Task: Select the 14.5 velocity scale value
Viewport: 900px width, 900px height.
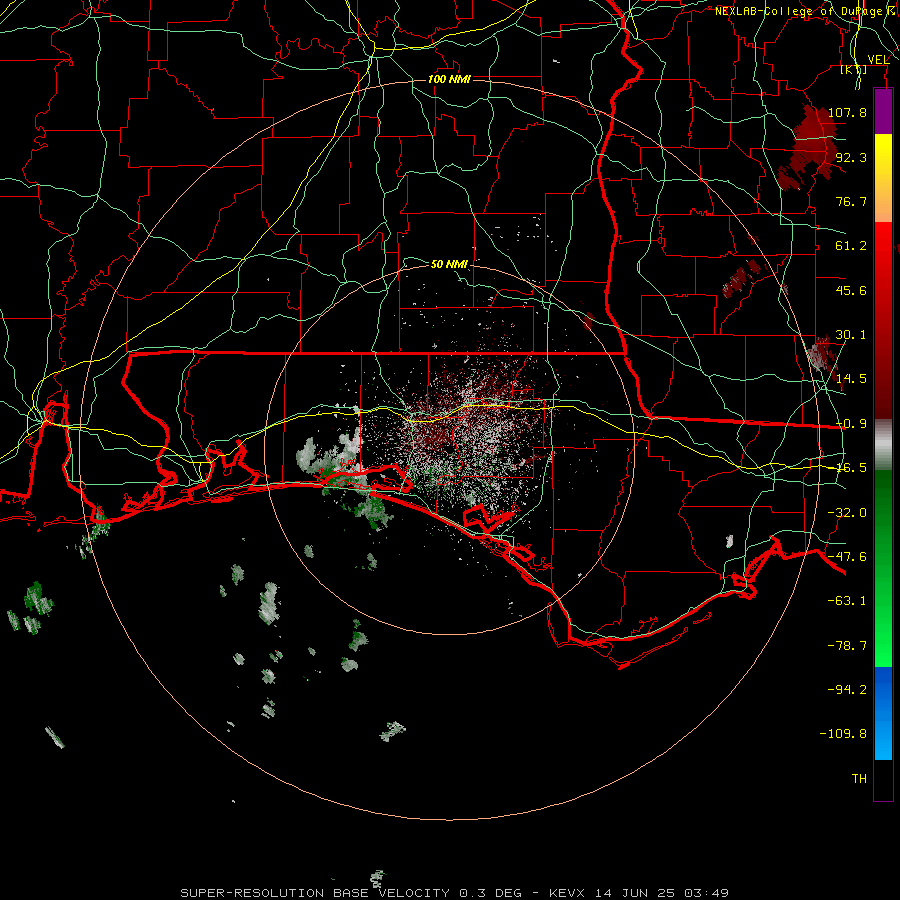Action: (x=851, y=379)
